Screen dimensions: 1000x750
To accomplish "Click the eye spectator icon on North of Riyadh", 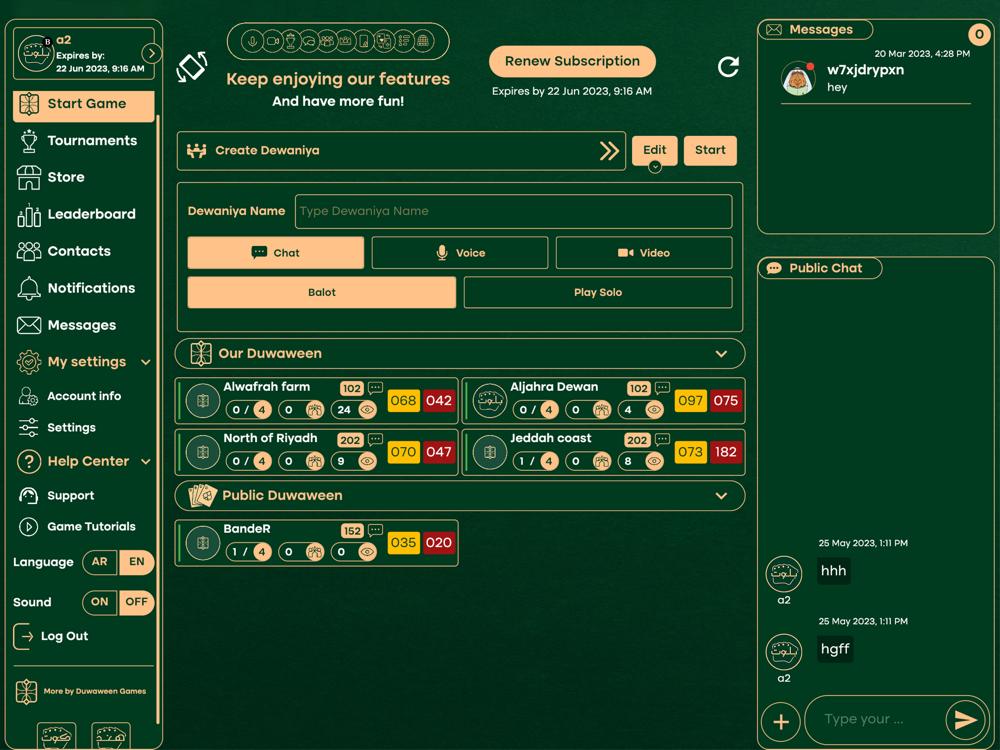I will (x=367, y=461).
